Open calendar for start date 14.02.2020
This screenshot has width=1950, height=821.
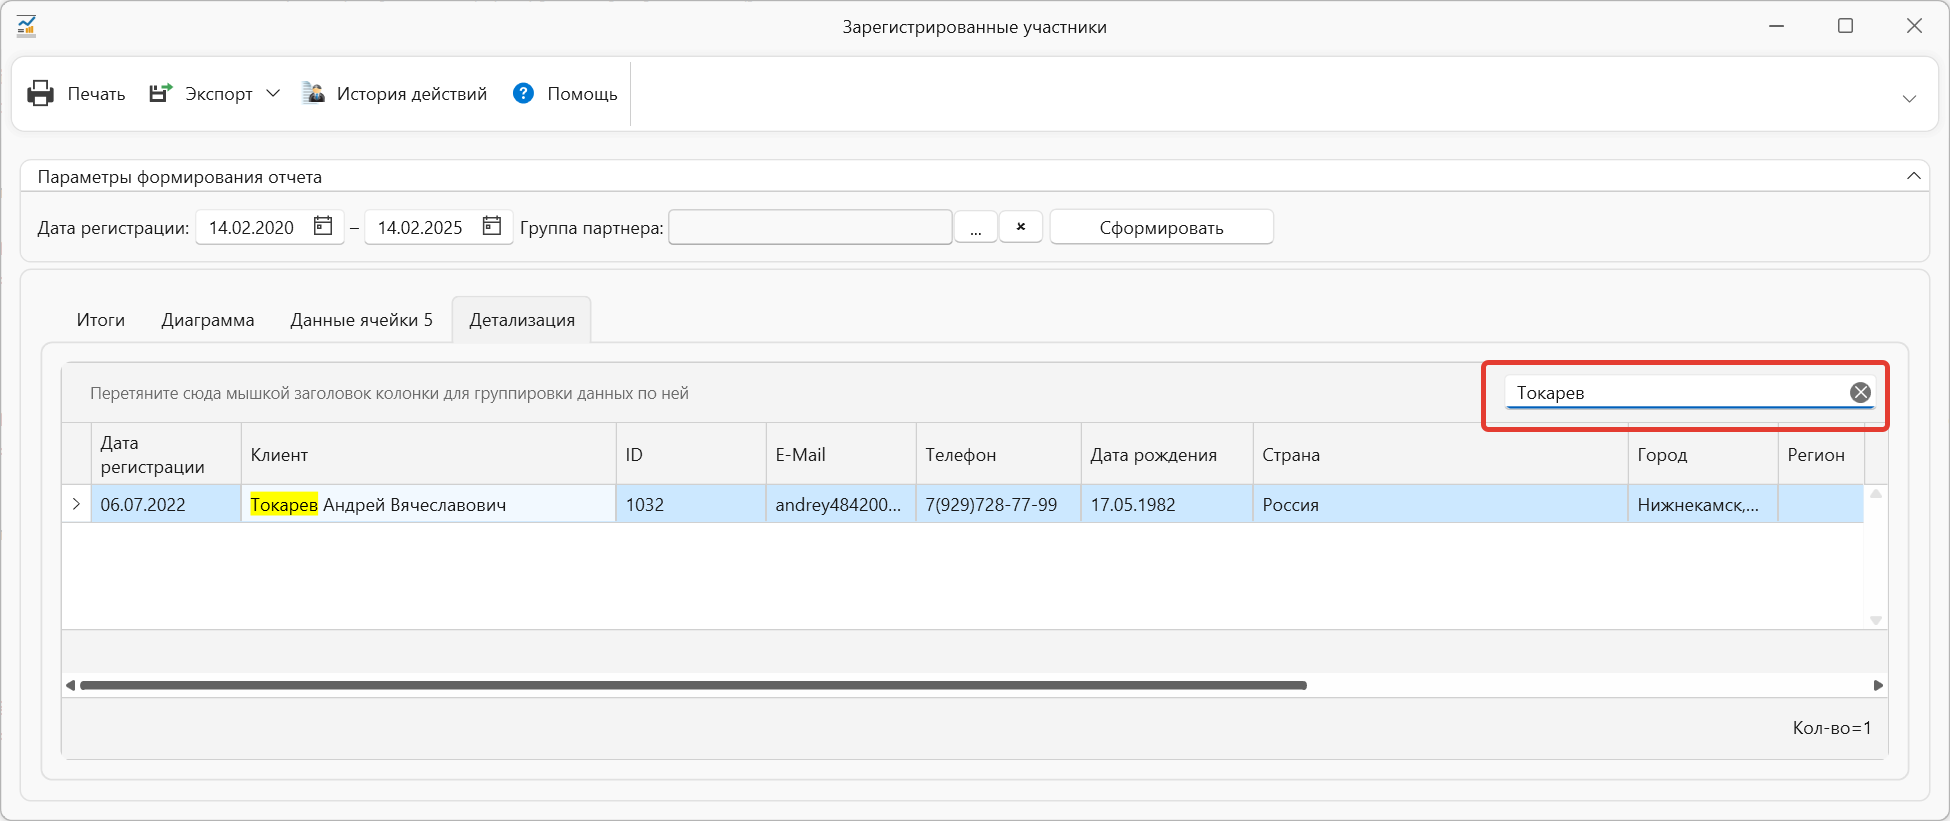click(x=323, y=226)
